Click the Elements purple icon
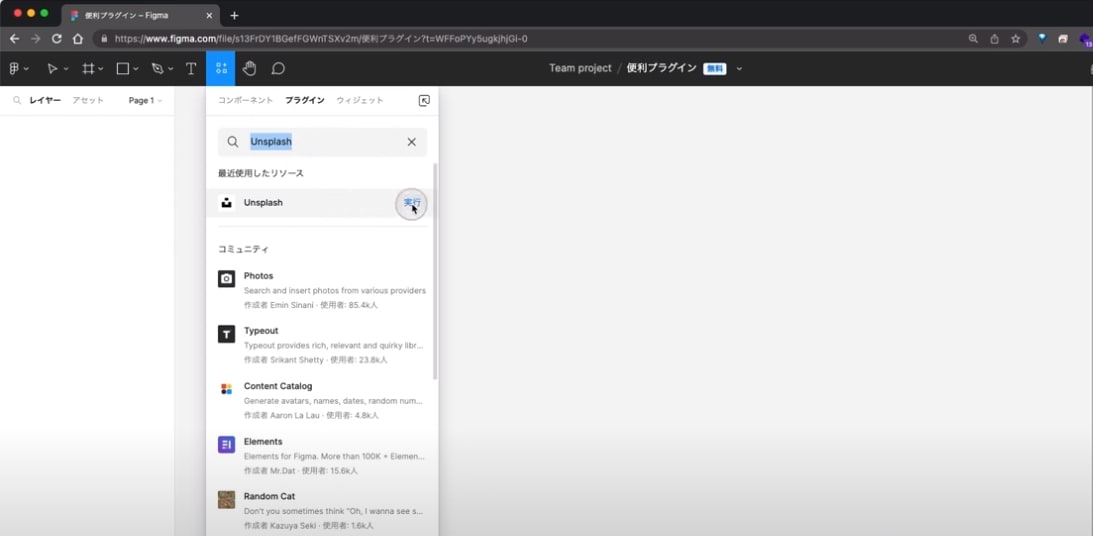 [226, 445]
